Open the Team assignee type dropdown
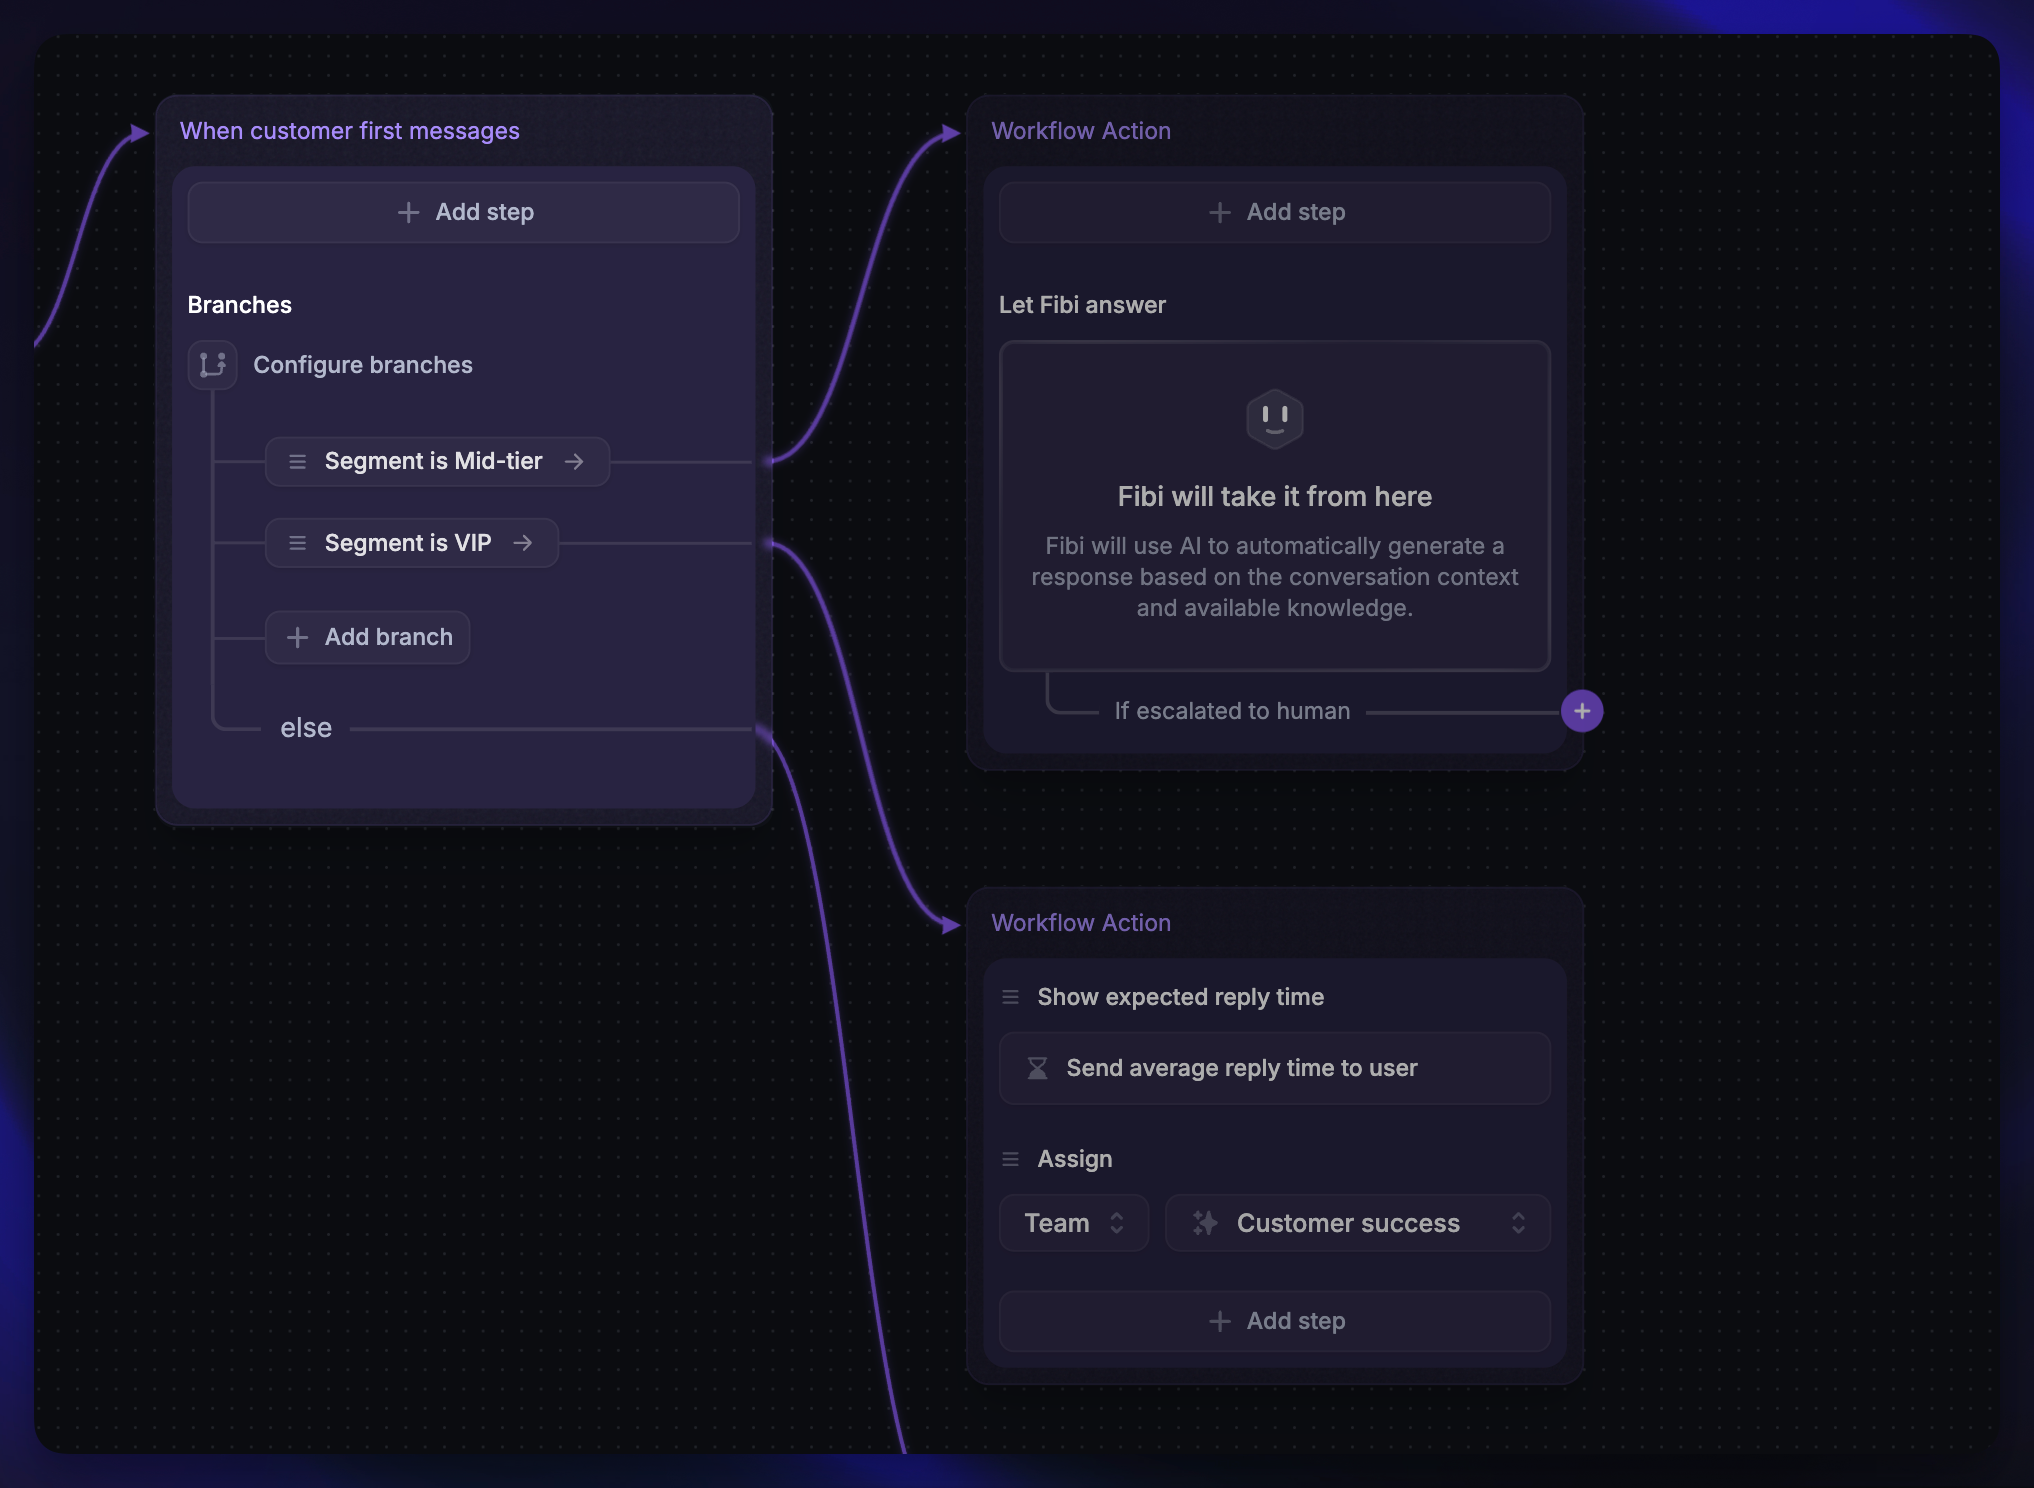The height and width of the screenshot is (1488, 2034). (1074, 1223)
